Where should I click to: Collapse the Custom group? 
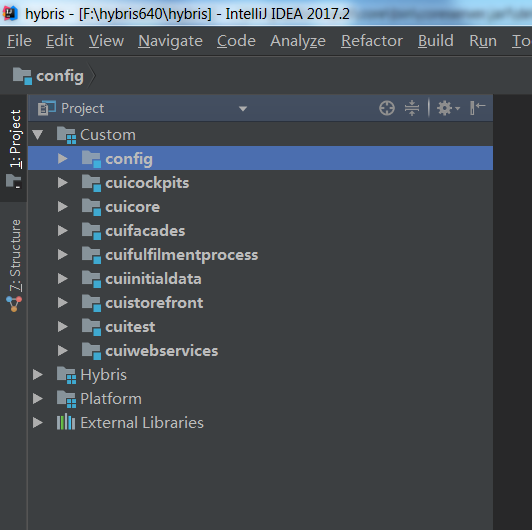point(37,135)
